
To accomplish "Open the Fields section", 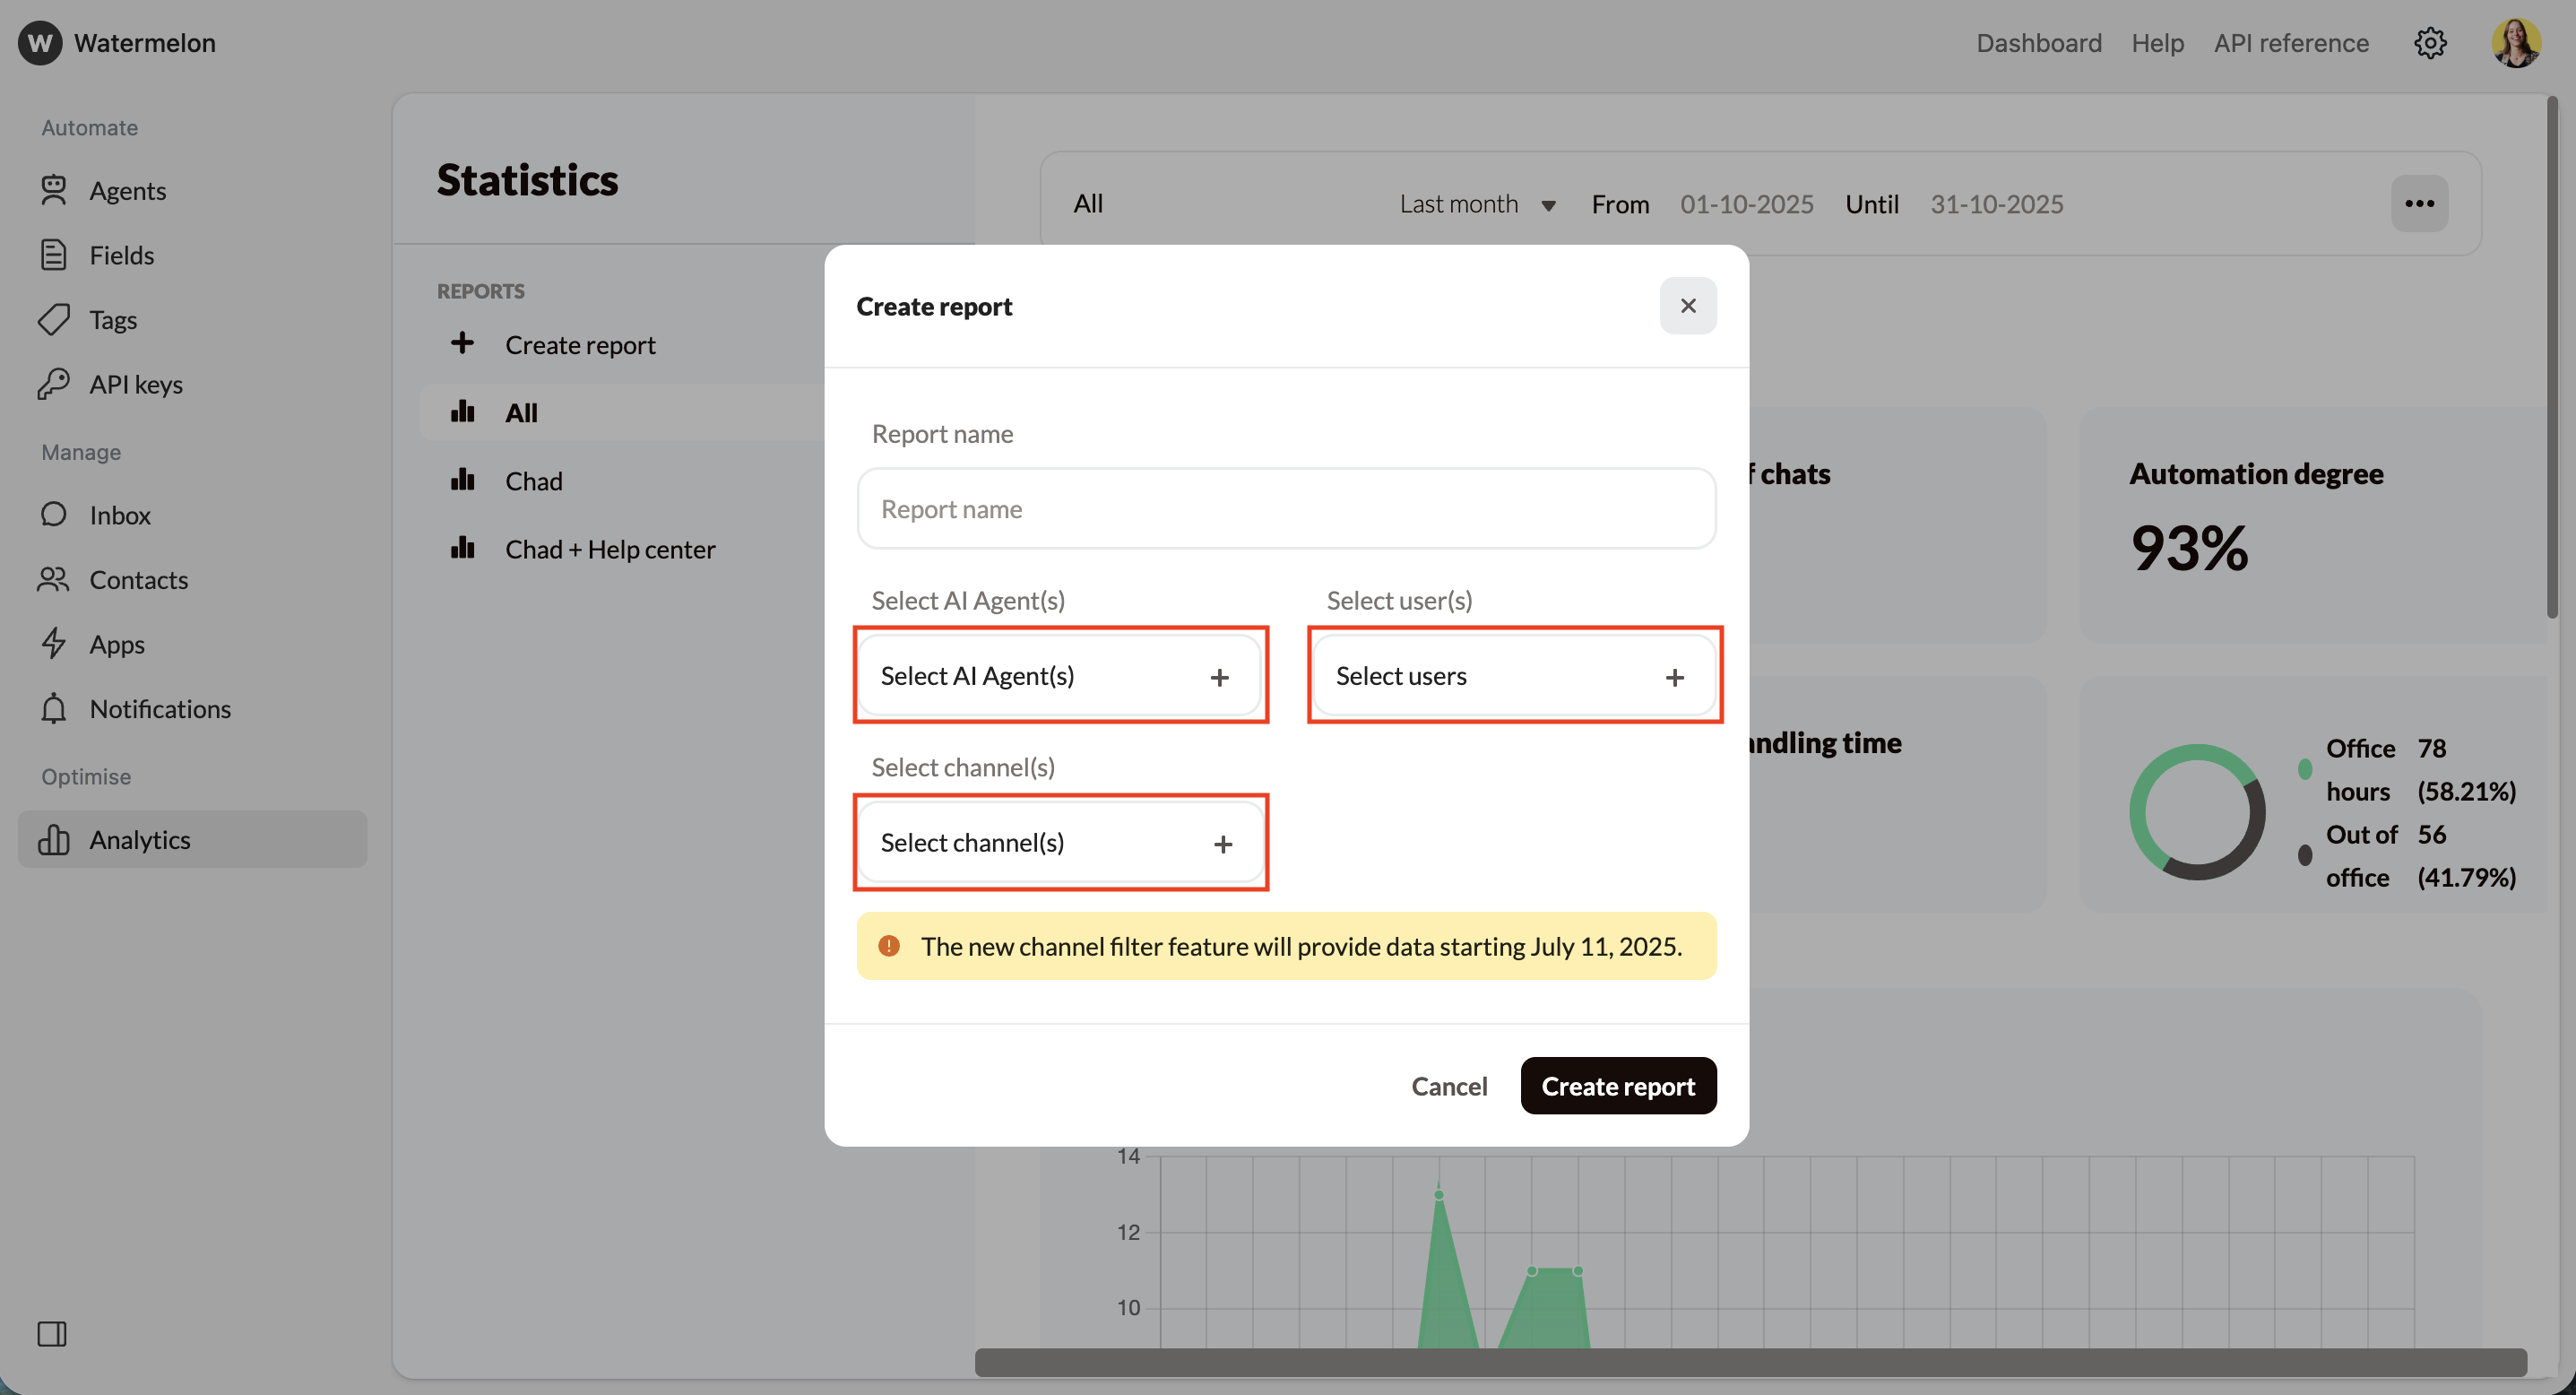I will click(122, 255).
